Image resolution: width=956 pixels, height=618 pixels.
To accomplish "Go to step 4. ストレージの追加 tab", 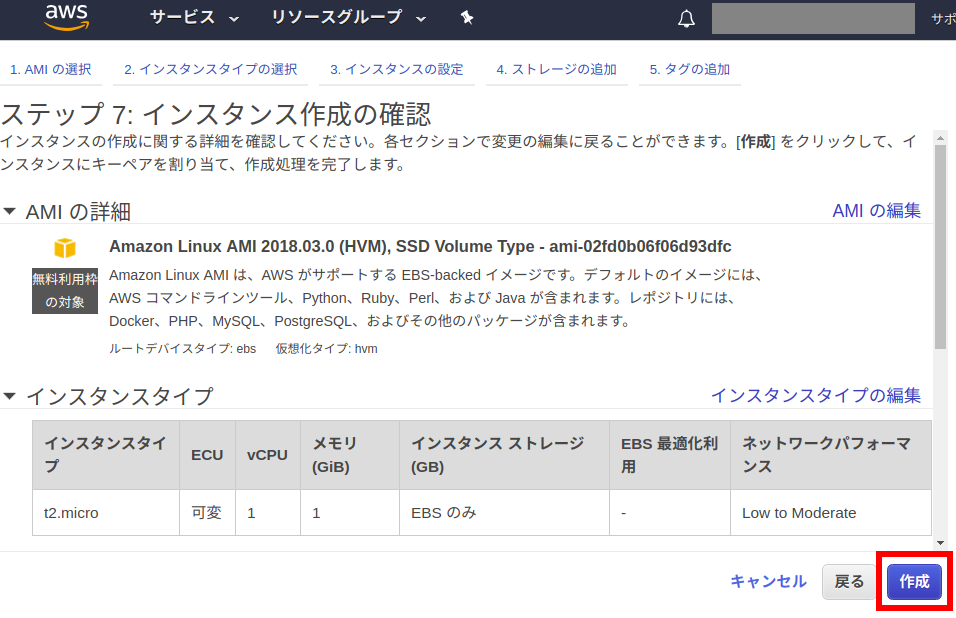I will [557, 69].
